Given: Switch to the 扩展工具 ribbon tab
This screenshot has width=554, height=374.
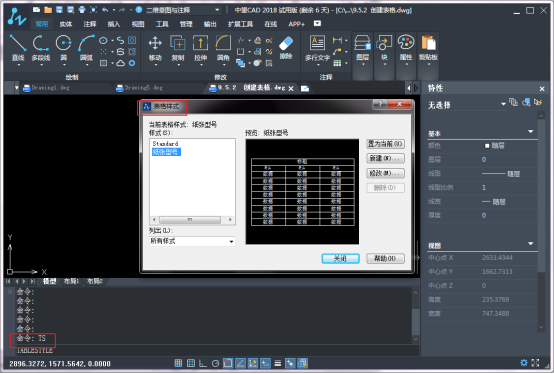Looking at the screenshot, I should [240, 24].
